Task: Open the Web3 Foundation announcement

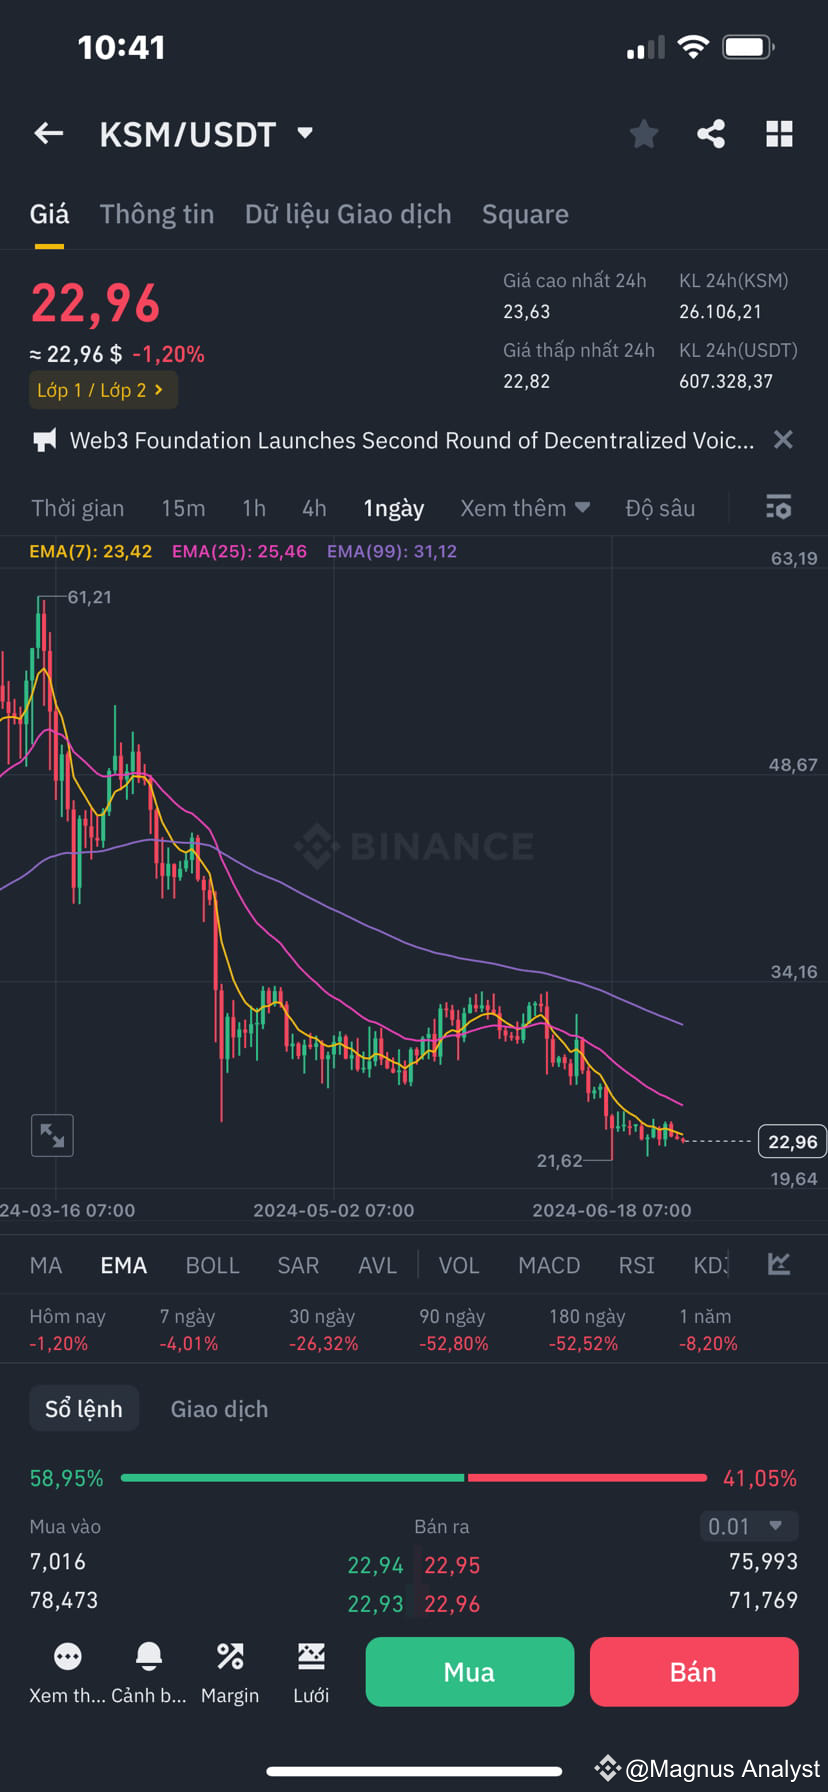Action: 412,441
